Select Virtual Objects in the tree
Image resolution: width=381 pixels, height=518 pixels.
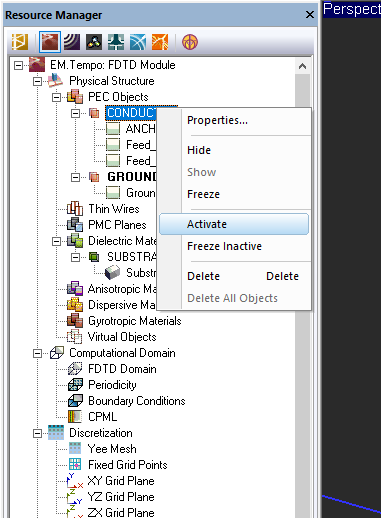point(122,337)
